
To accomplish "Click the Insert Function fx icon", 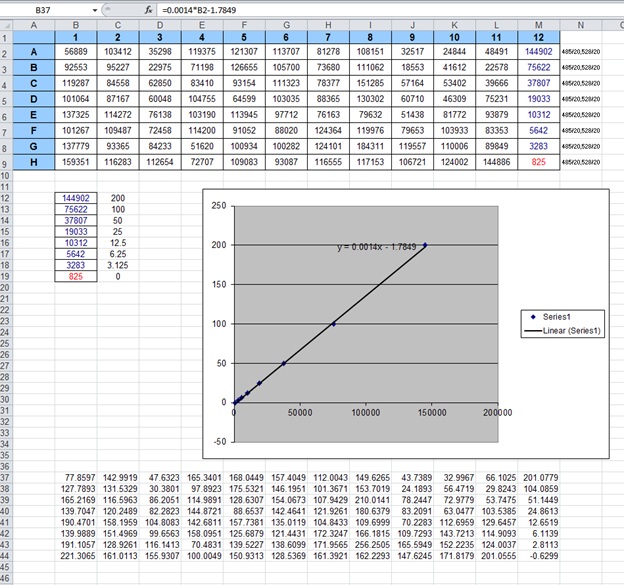I will click(x=147, y=9).
